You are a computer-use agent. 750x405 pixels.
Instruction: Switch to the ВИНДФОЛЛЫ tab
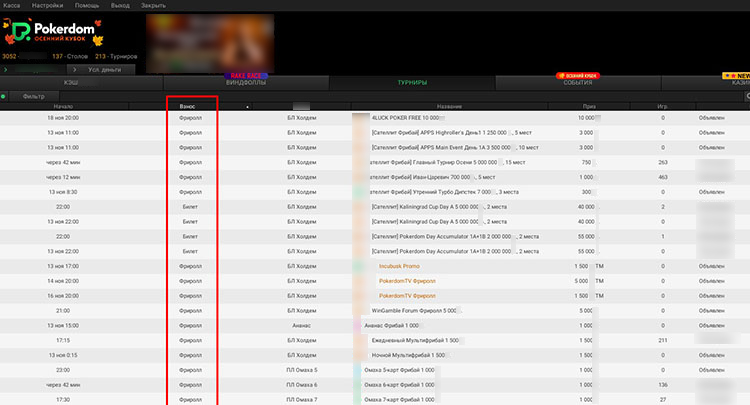click(246, 83)
